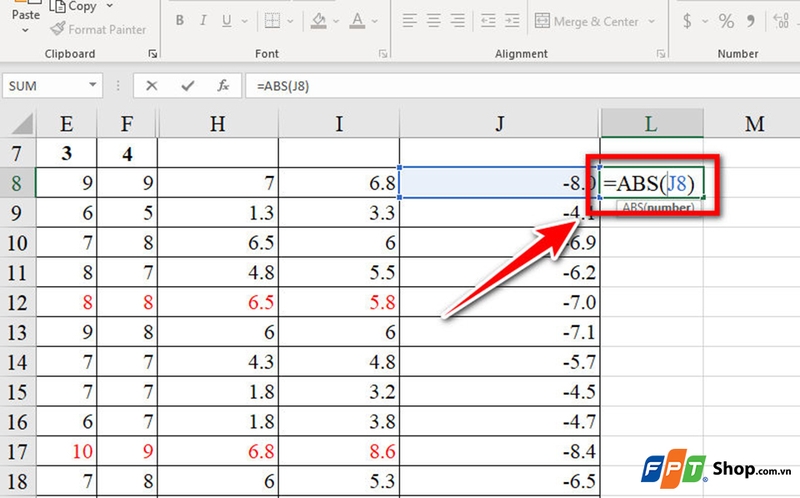Screen dimensions: 800x498
Task: Open Name Box dropdown arrow
Action: click(x=92, y=85)
